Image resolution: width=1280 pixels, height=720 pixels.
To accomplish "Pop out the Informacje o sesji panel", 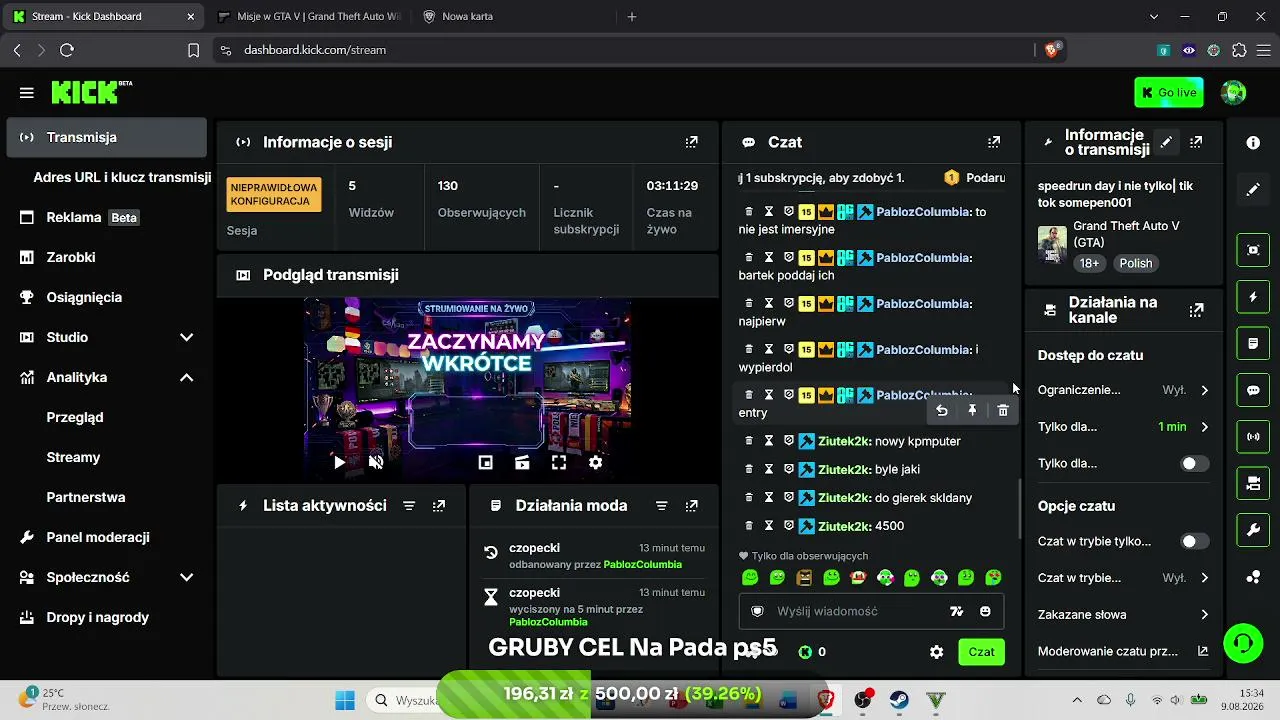I will click(x=691, y=142).
